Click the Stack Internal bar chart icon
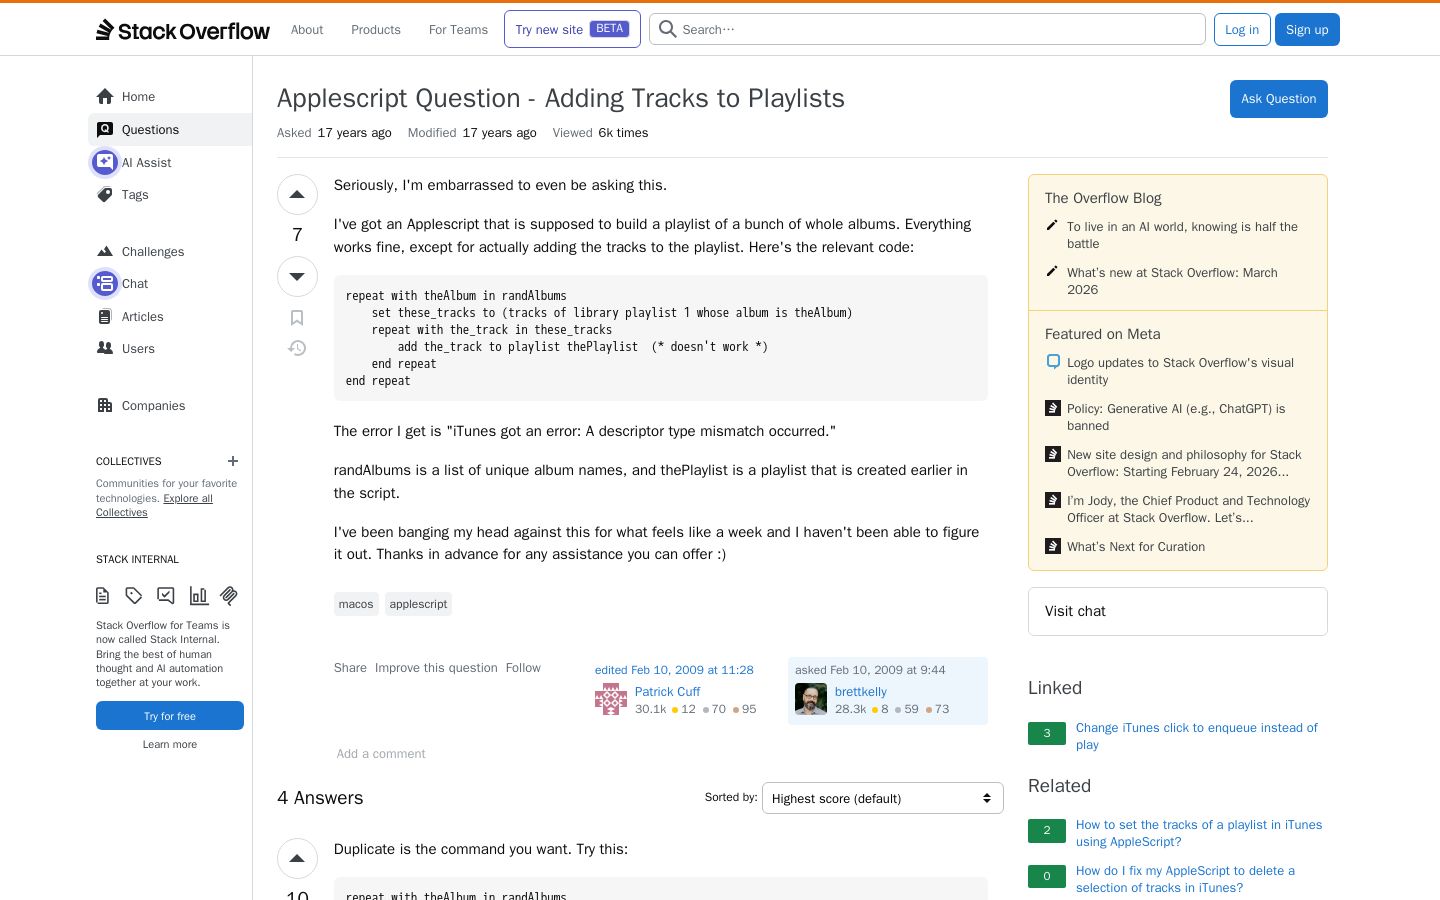The image size is (1440, 900). point(199,596)
